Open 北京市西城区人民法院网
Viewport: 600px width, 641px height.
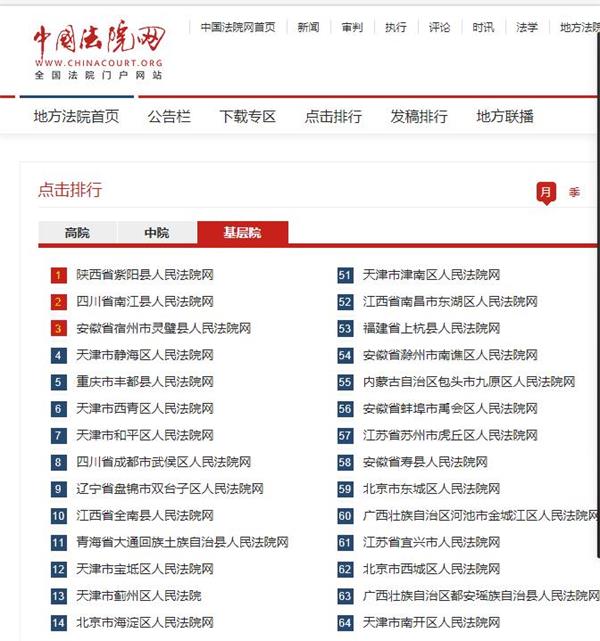[431, 569]
